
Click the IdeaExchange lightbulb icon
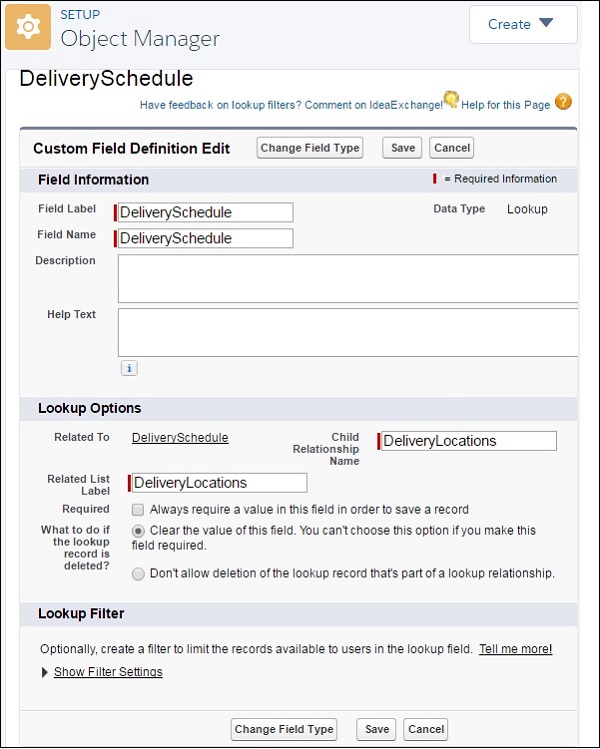point(451,99)
